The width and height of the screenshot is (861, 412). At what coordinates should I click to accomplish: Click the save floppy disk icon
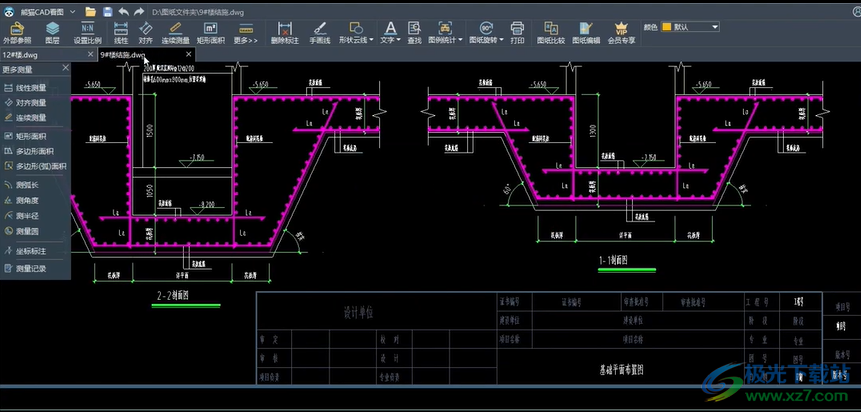[108, 12]
